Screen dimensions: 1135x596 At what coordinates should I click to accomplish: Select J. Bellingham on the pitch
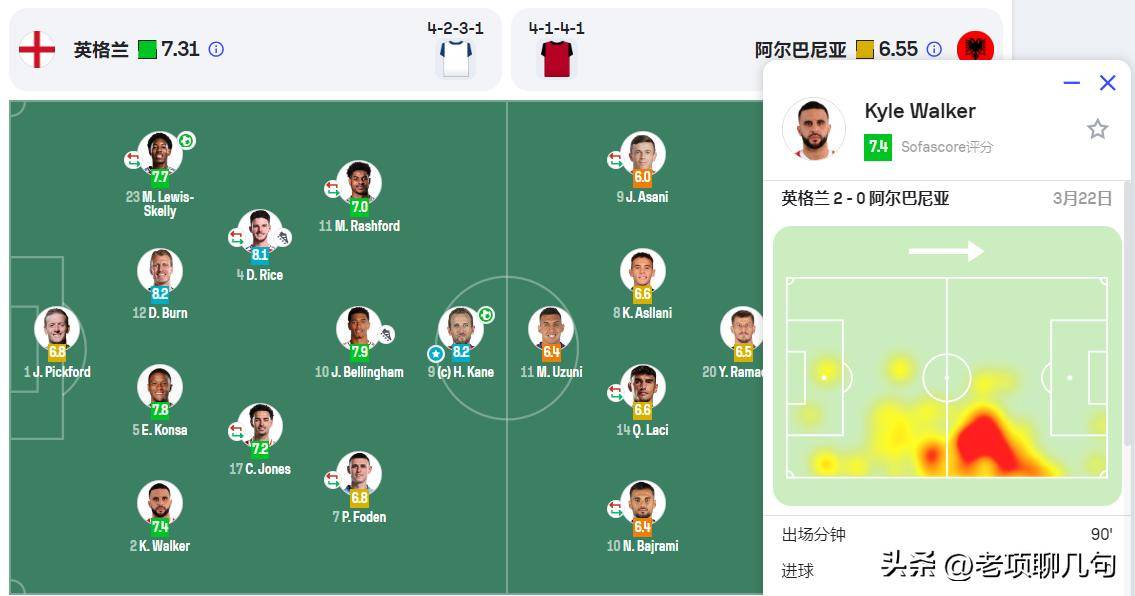pos(358,328)
